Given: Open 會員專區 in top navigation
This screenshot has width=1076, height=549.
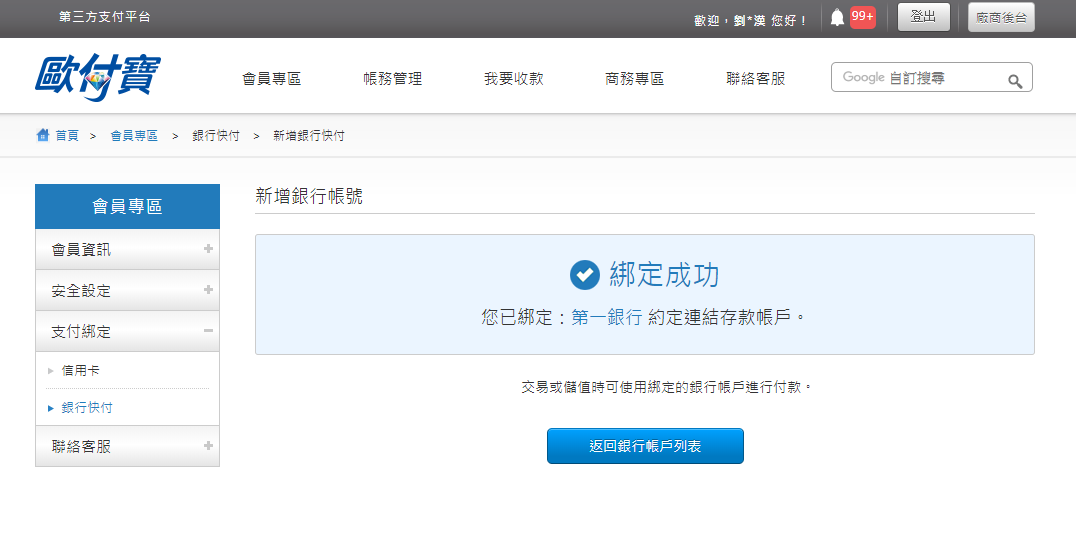Looking at the screenshot, I should pyautogui.click(x=272, y=79).
